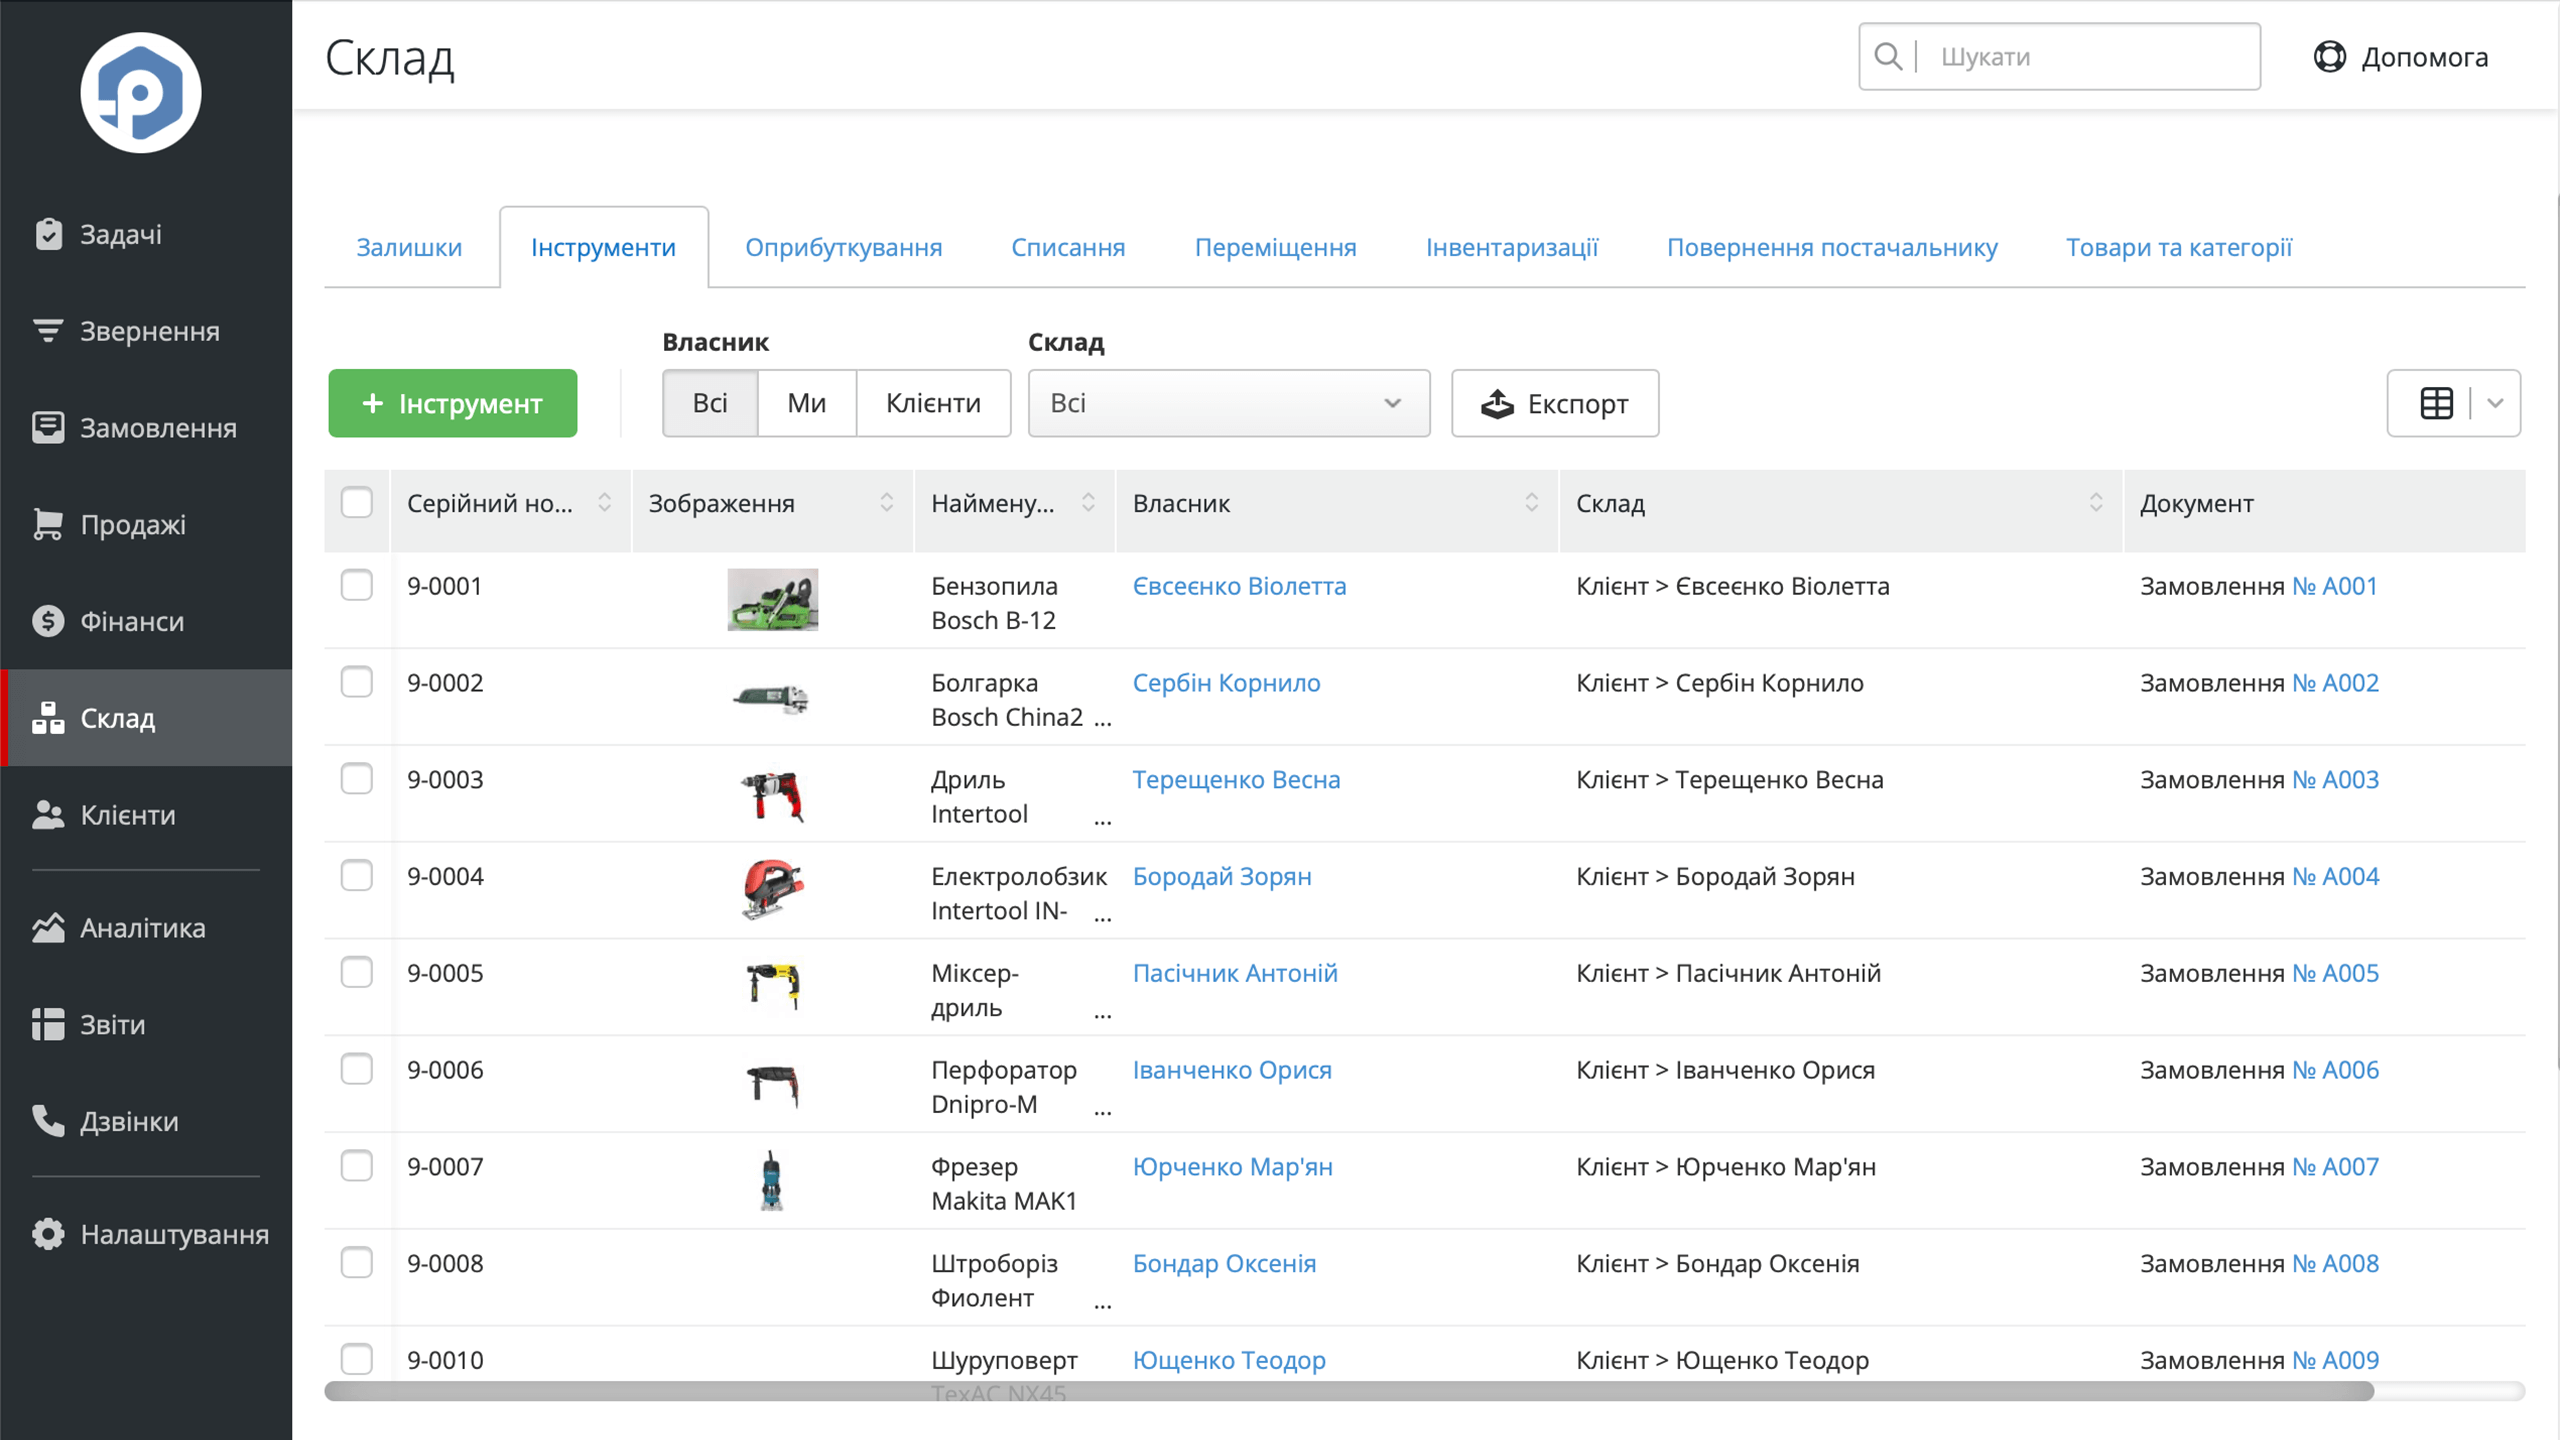Viewport: 2560px width, 1440px height.
Task: Check the row 9-0002 checkbox
Action: [x=357, y=682]
